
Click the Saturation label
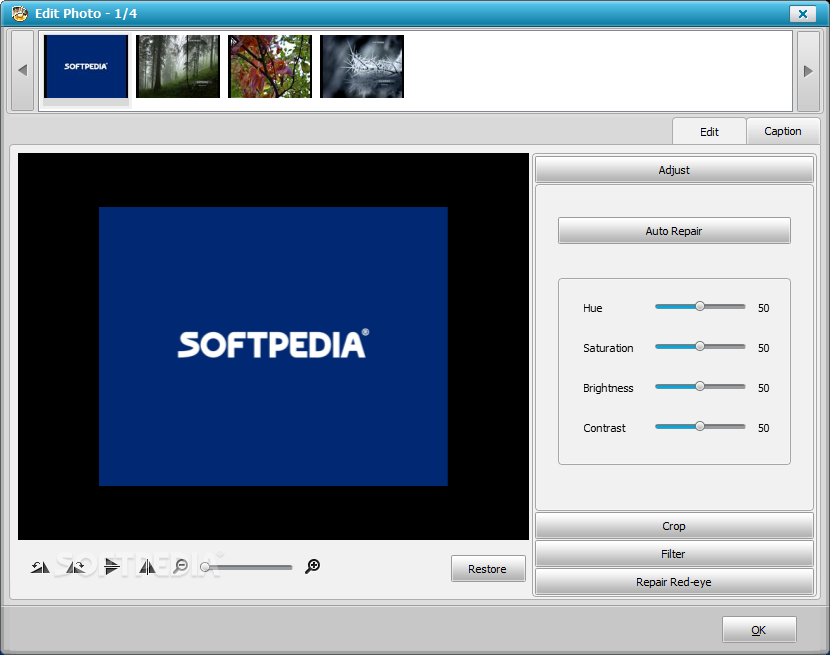pyautogui.click(x=608, y=348)
